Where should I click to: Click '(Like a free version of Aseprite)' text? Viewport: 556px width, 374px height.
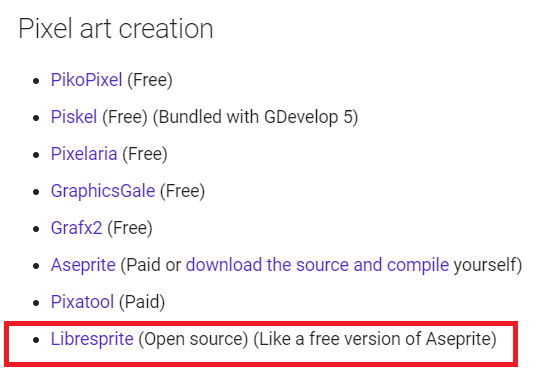coord(375,339)
